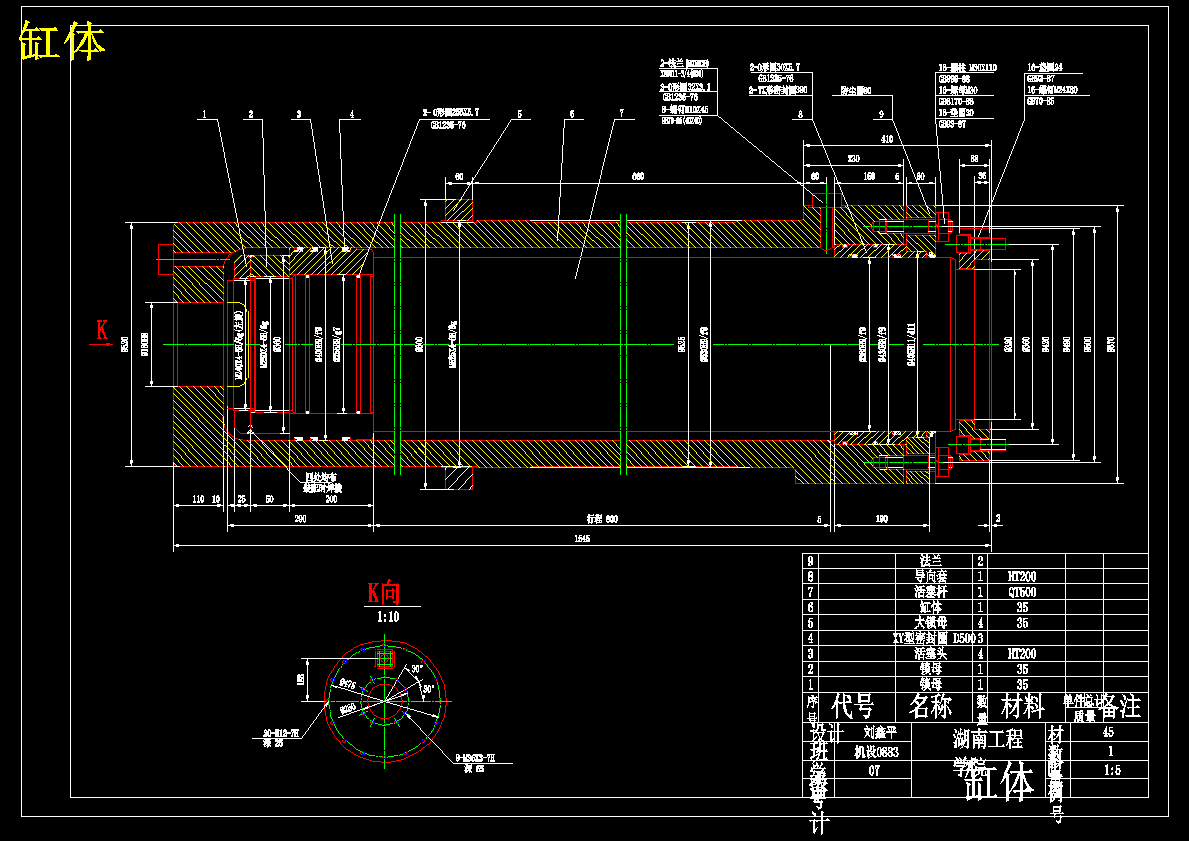Click the 1:10 scale under K向
Screen dimensions: 1189x841
[x=387, y=617]
